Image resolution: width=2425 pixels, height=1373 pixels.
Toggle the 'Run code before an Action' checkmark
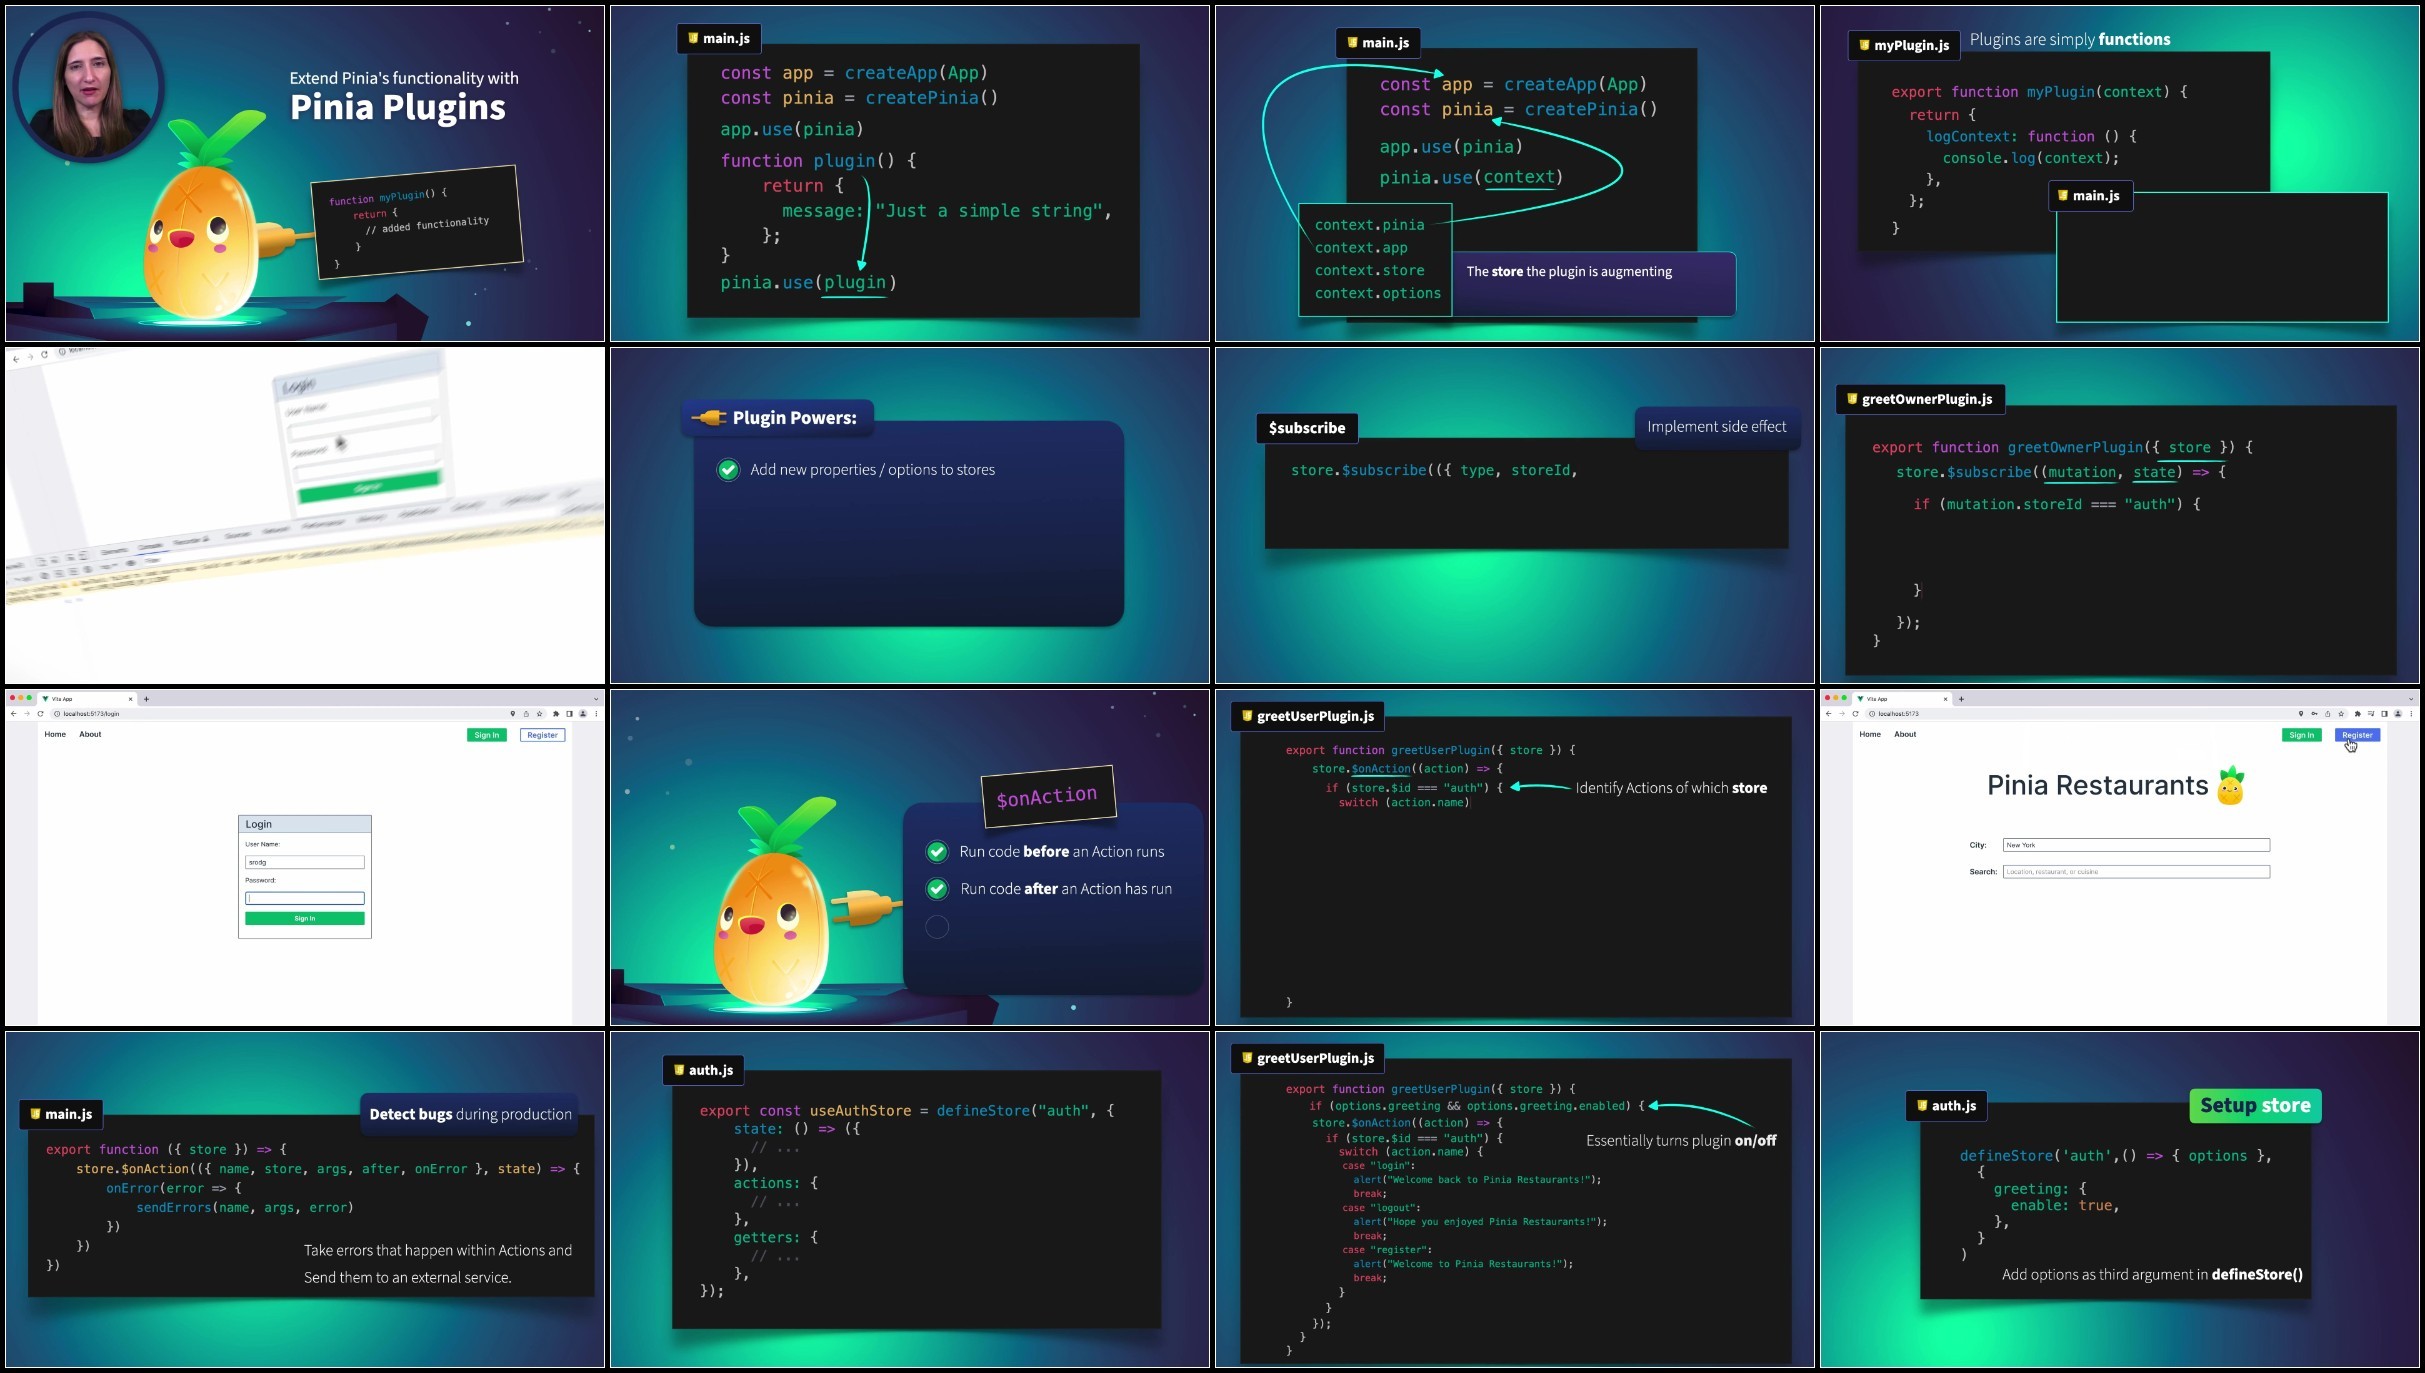point(937,852)
